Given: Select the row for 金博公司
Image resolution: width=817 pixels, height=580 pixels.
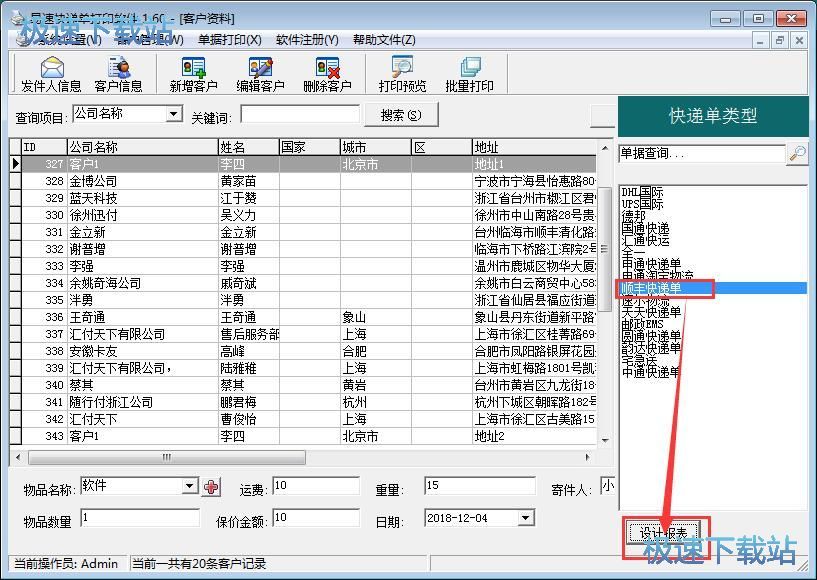Looking at the screenshot, I should (x=303, y=181).
